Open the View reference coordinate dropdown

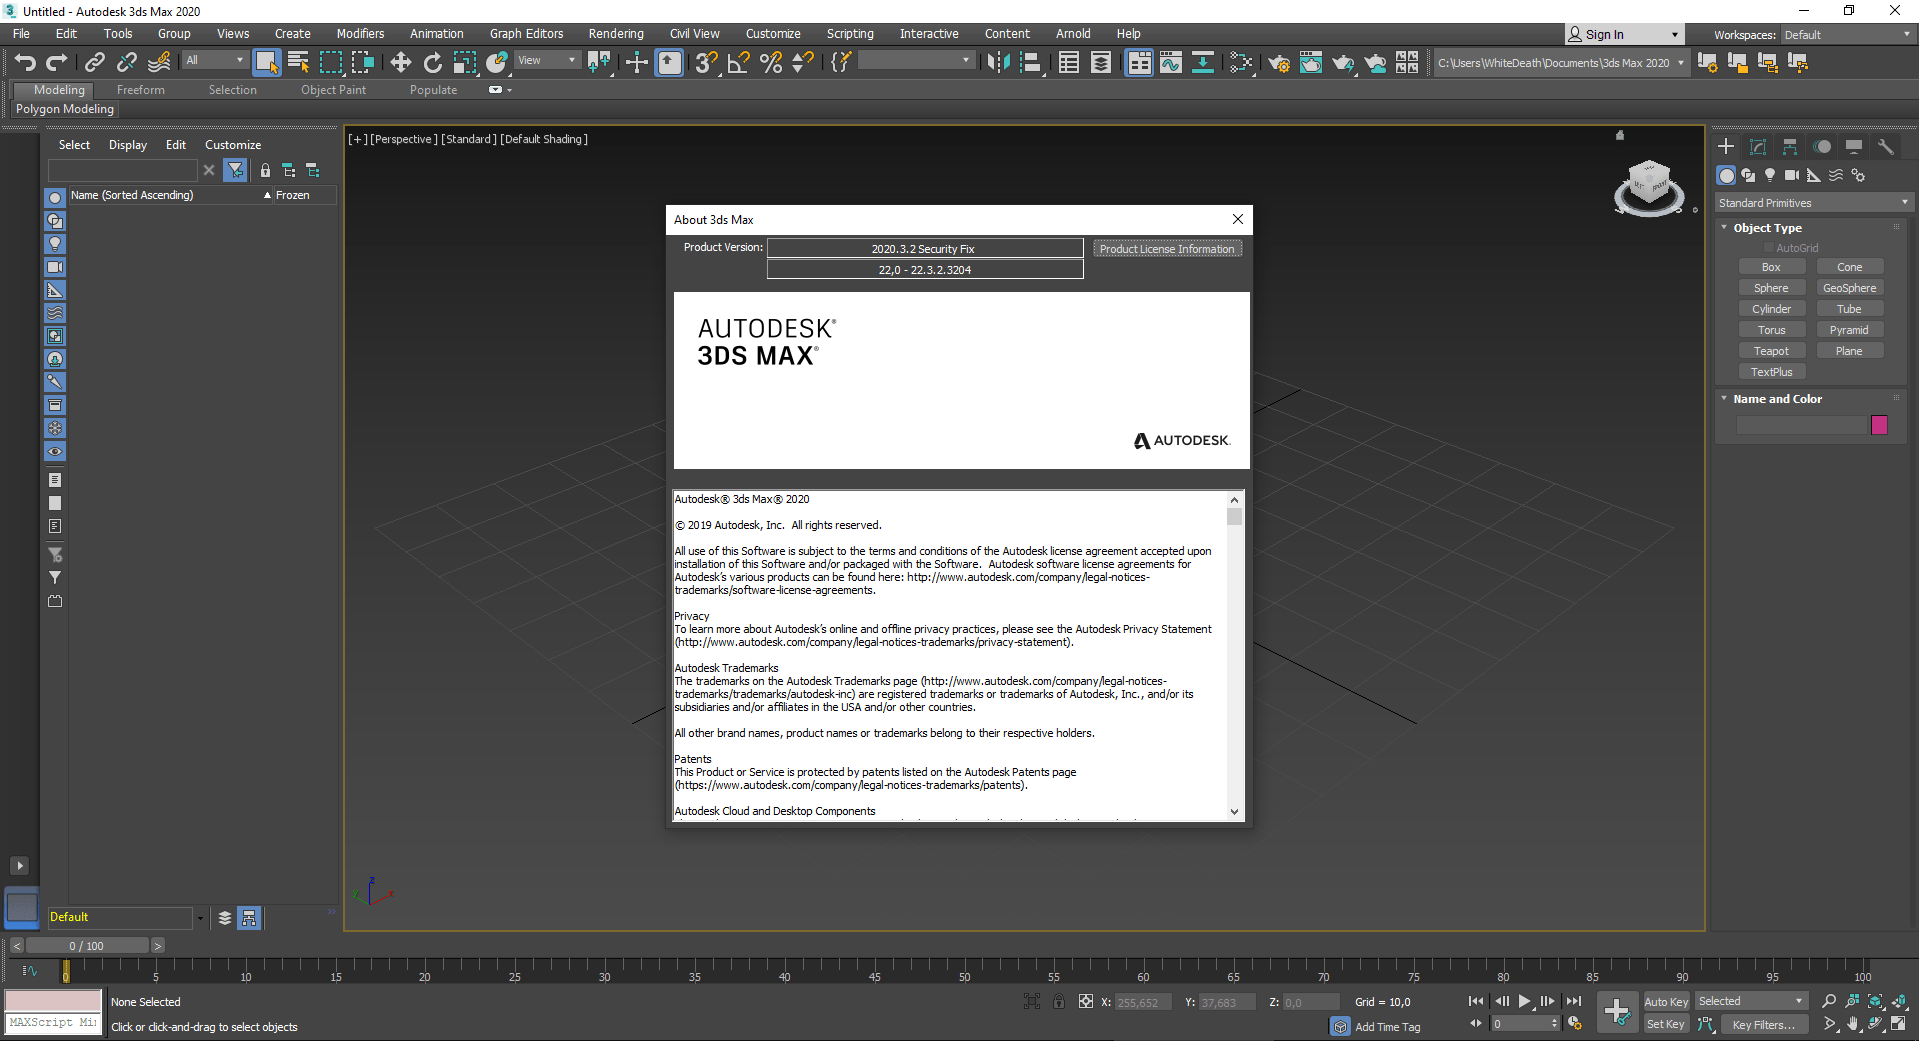[547, 61]
